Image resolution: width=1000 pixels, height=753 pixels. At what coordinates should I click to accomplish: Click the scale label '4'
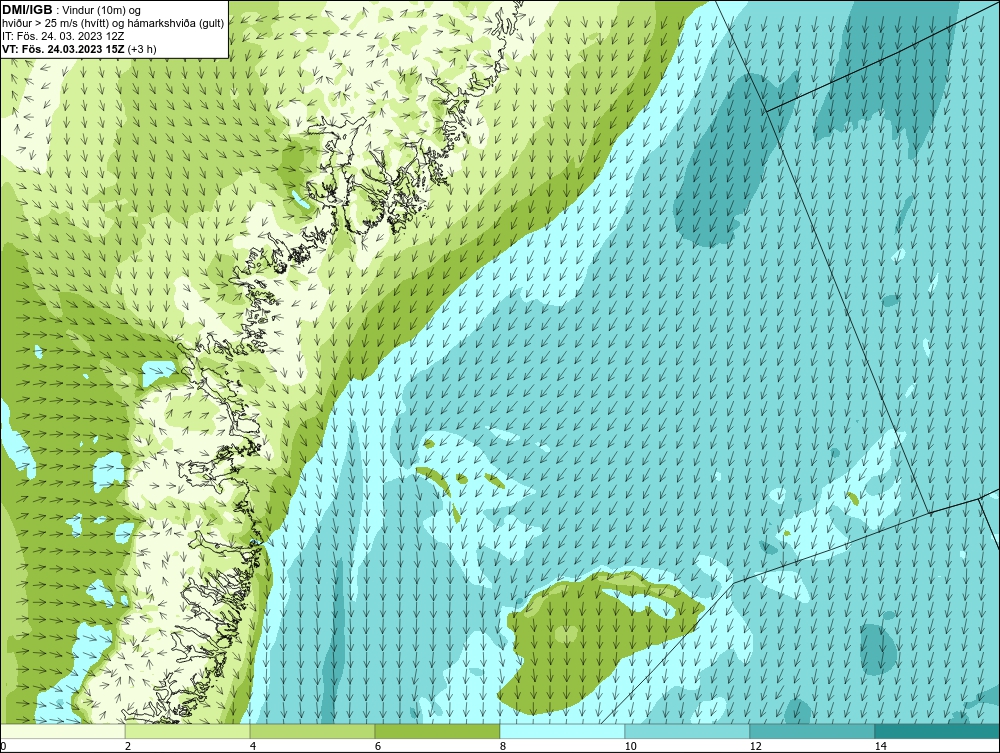pyautogui.click(x=253, y=746)
